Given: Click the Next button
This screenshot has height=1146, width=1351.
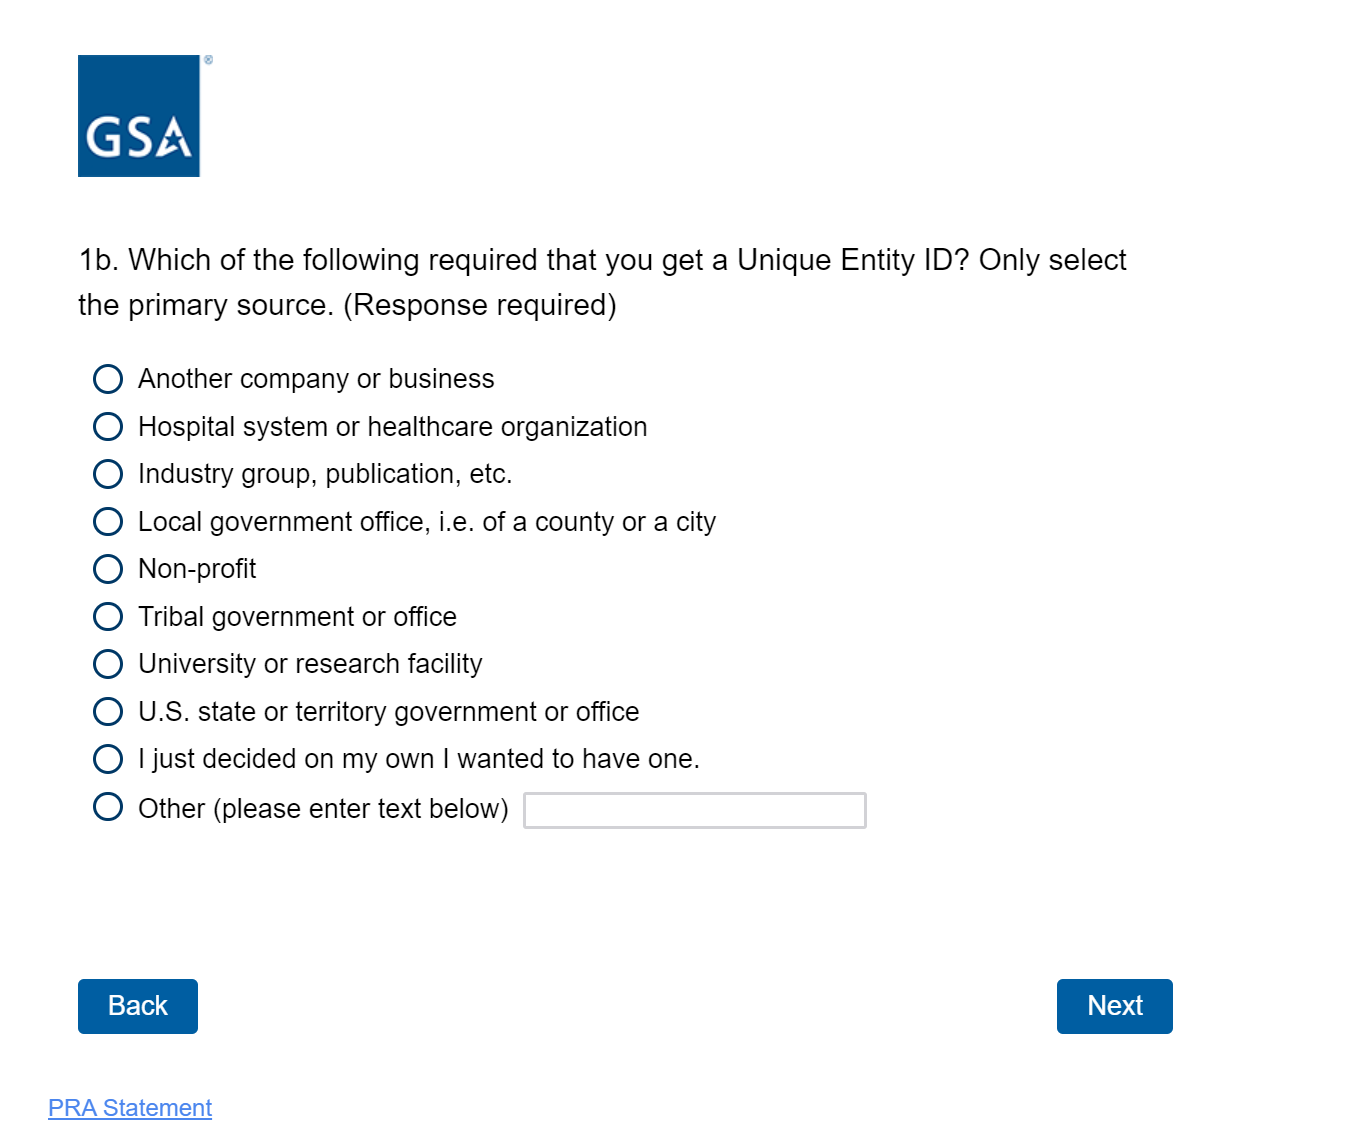Looking at the screenshot, I should click(x=1114, y=1006).
